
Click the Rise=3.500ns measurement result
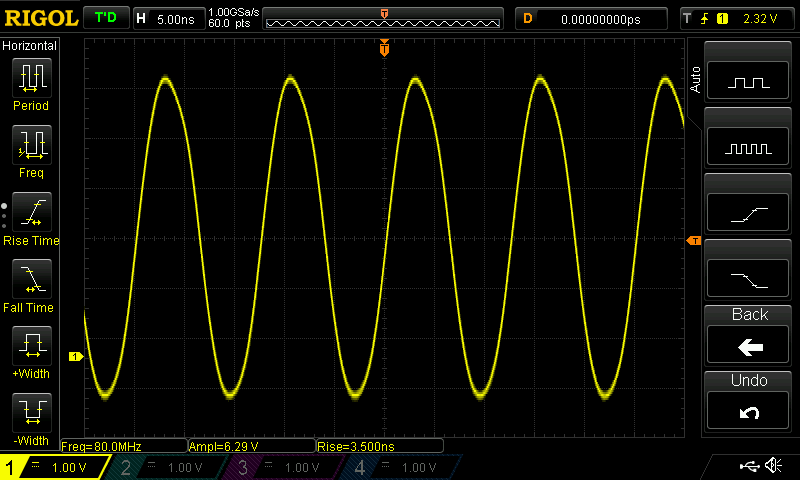[x=380, y=446]
